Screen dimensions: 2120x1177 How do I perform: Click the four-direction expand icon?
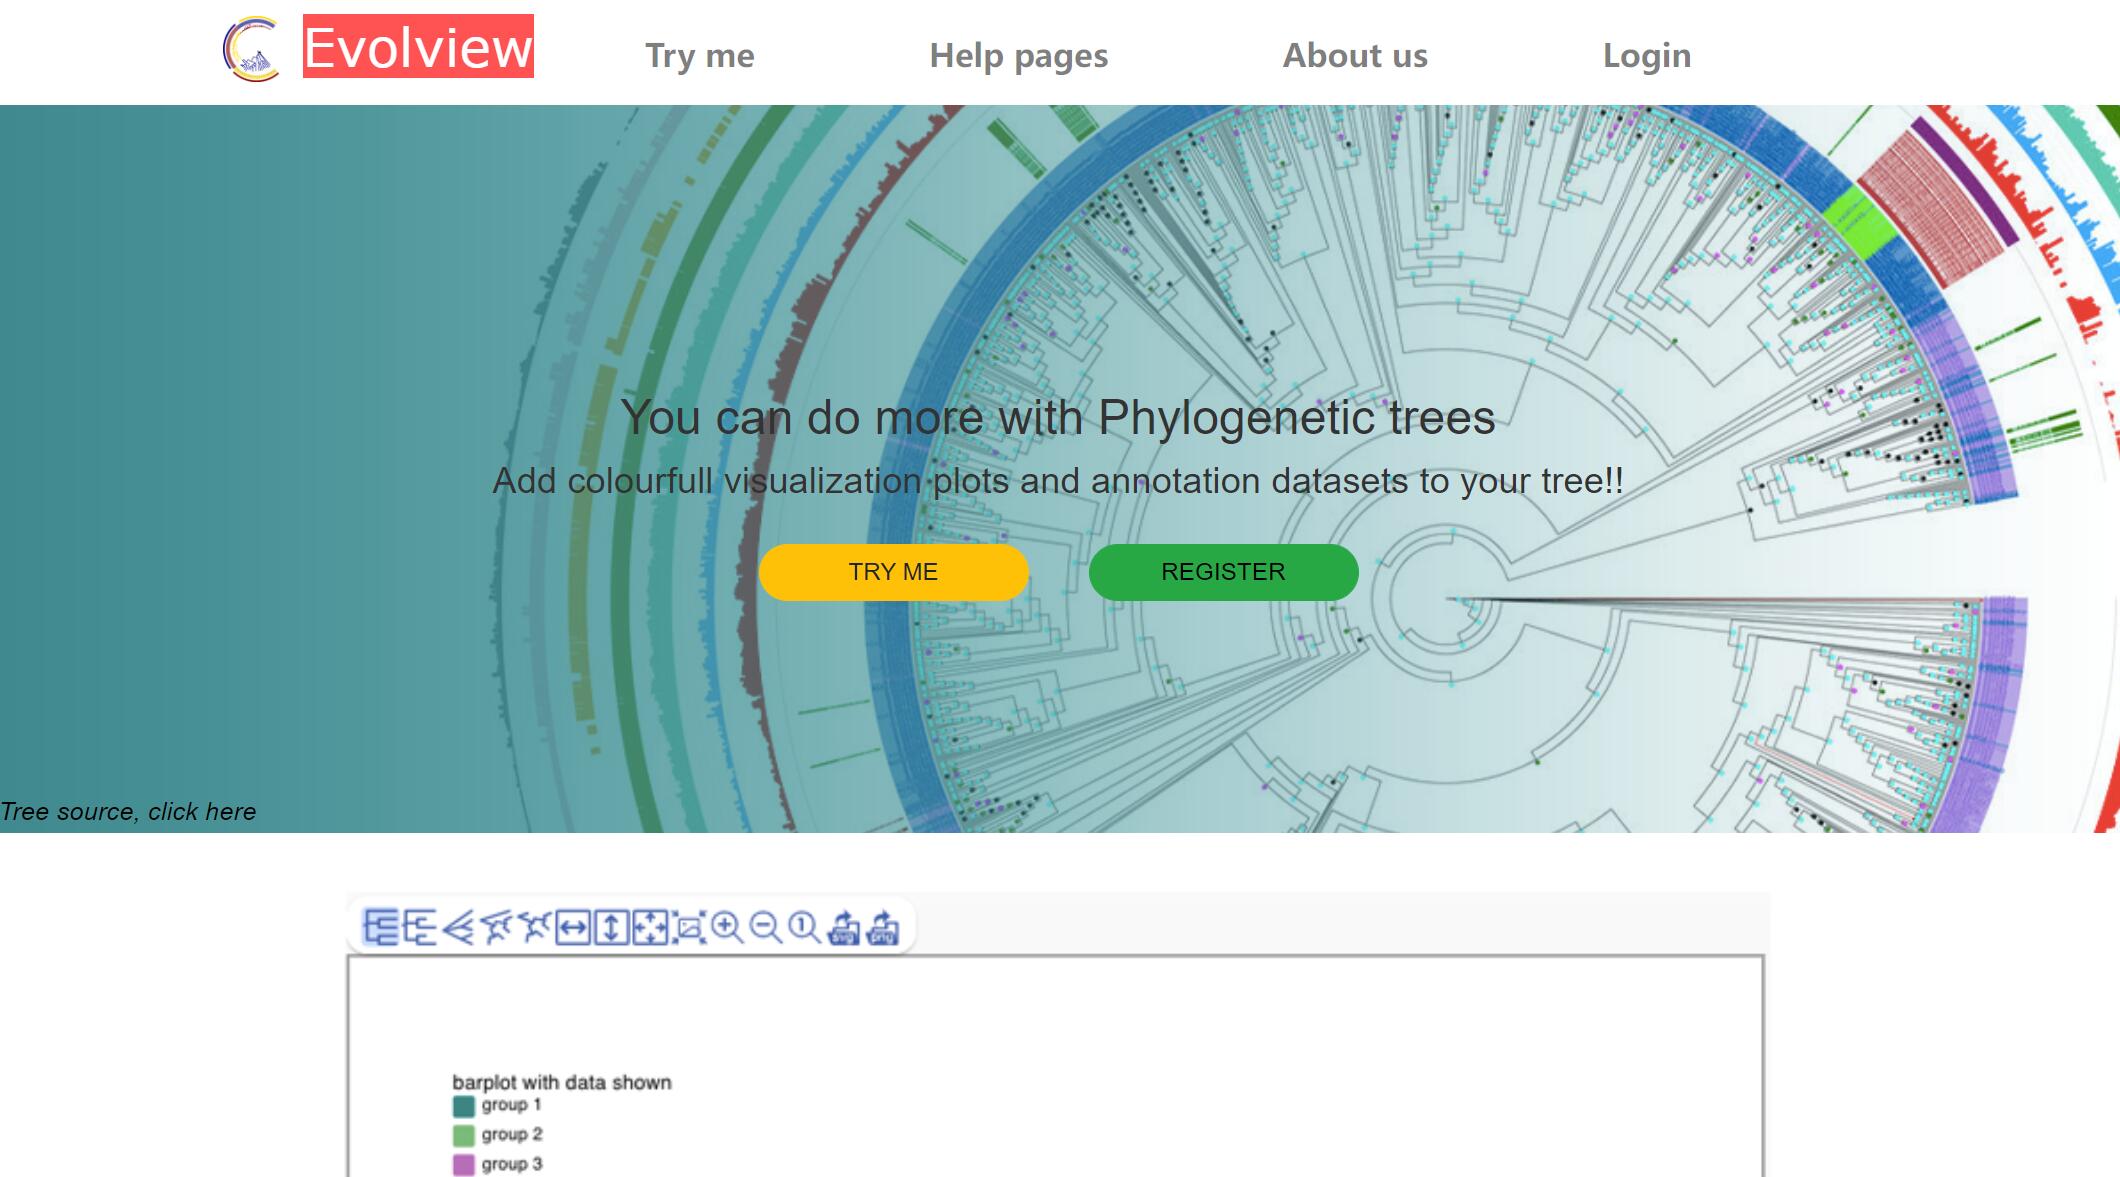650,927
